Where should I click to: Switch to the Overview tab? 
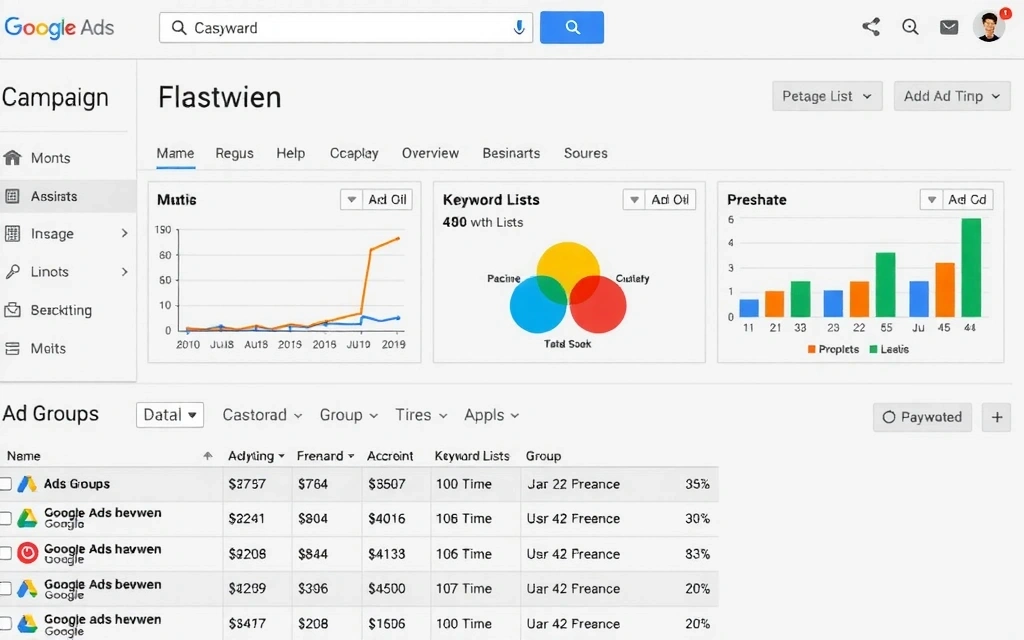[430, 153]
